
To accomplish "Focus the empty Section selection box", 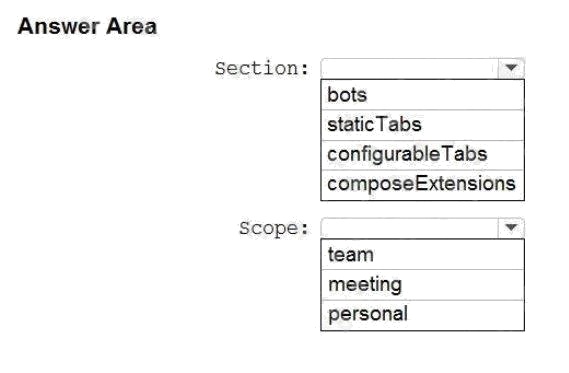I will pyautogui.click(x=409, y=68).
